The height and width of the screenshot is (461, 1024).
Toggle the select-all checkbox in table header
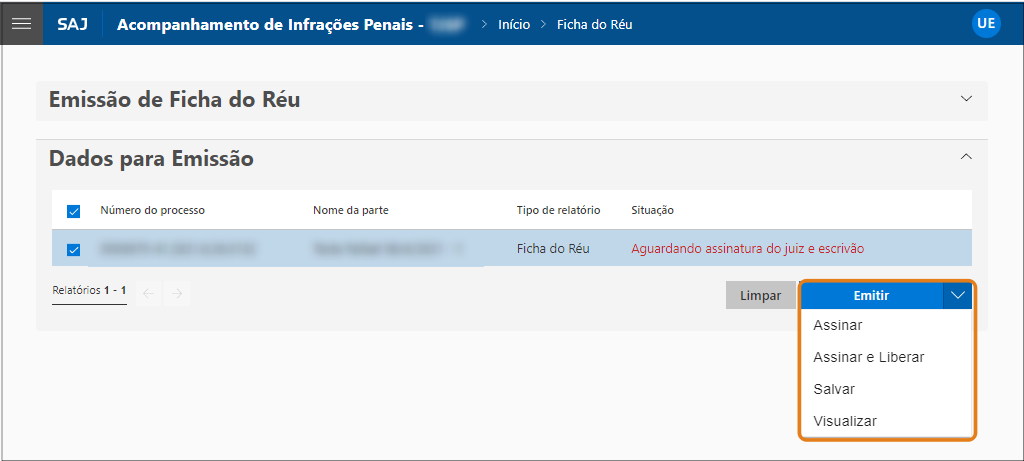[x=73, y=211]
